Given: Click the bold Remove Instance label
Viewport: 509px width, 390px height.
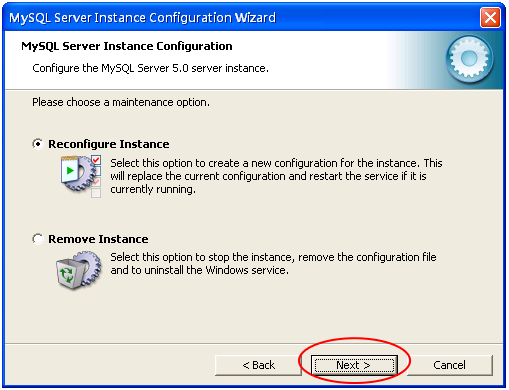Looking at the screenshot, I should (x=98, y=239).
